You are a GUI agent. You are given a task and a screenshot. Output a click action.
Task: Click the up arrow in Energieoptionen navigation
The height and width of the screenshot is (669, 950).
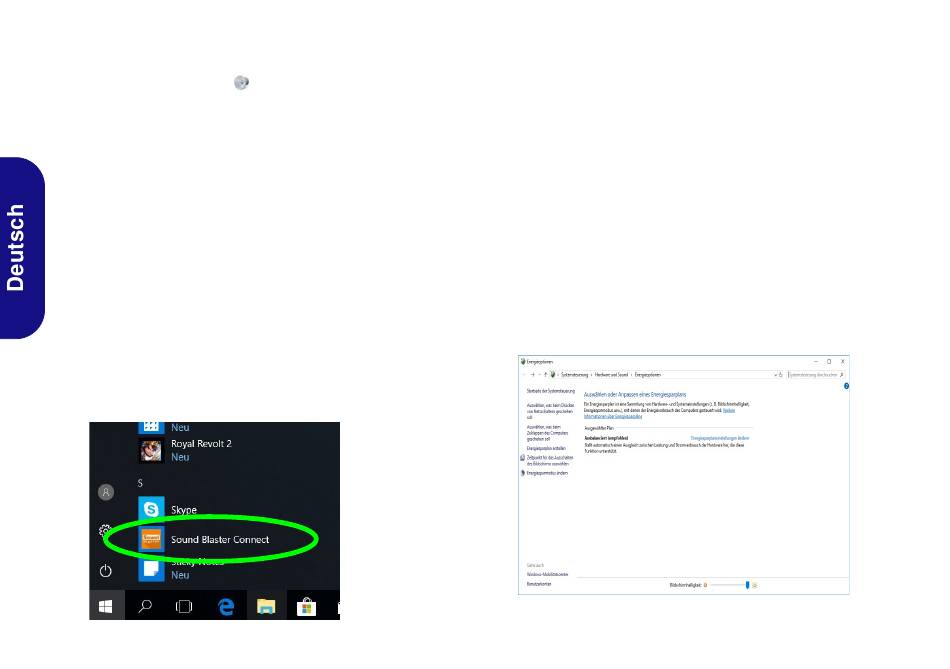(545, 374)
